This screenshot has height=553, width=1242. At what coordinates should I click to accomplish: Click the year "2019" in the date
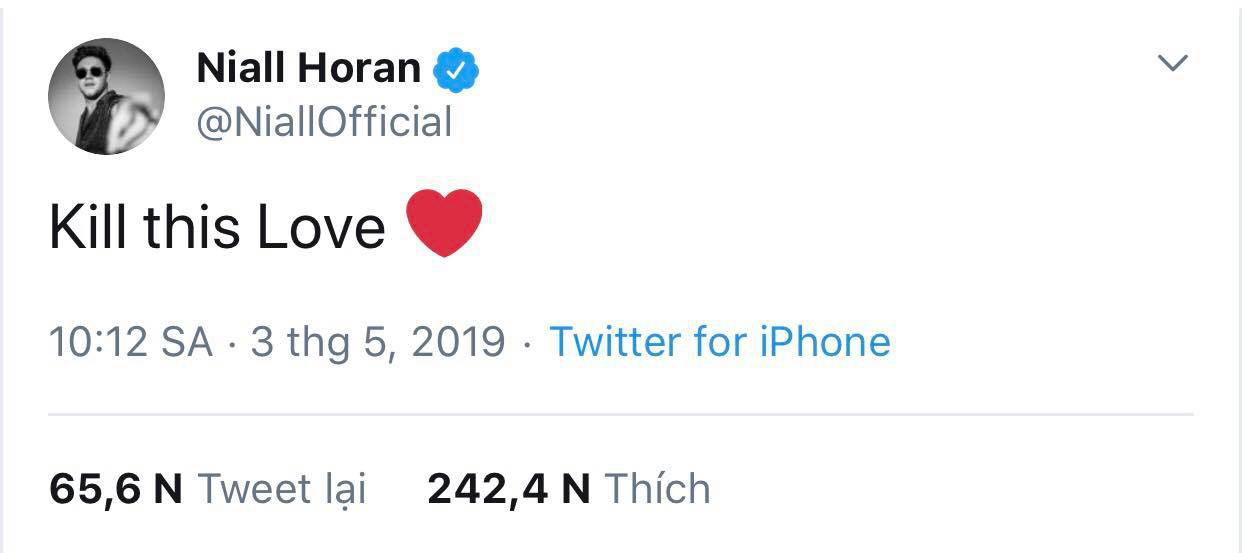(x=458, y=342)
